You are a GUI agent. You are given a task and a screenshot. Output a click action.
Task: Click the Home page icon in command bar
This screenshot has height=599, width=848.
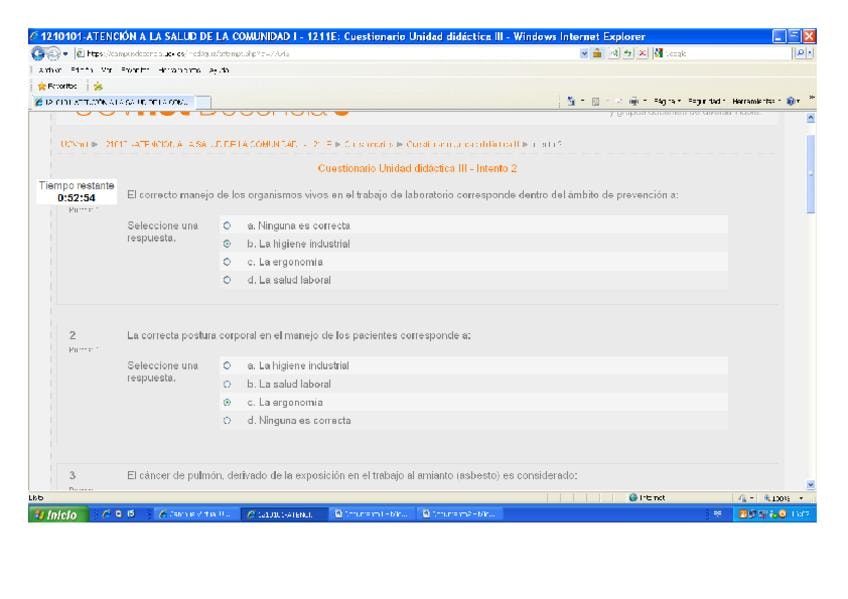pos(571,101)
